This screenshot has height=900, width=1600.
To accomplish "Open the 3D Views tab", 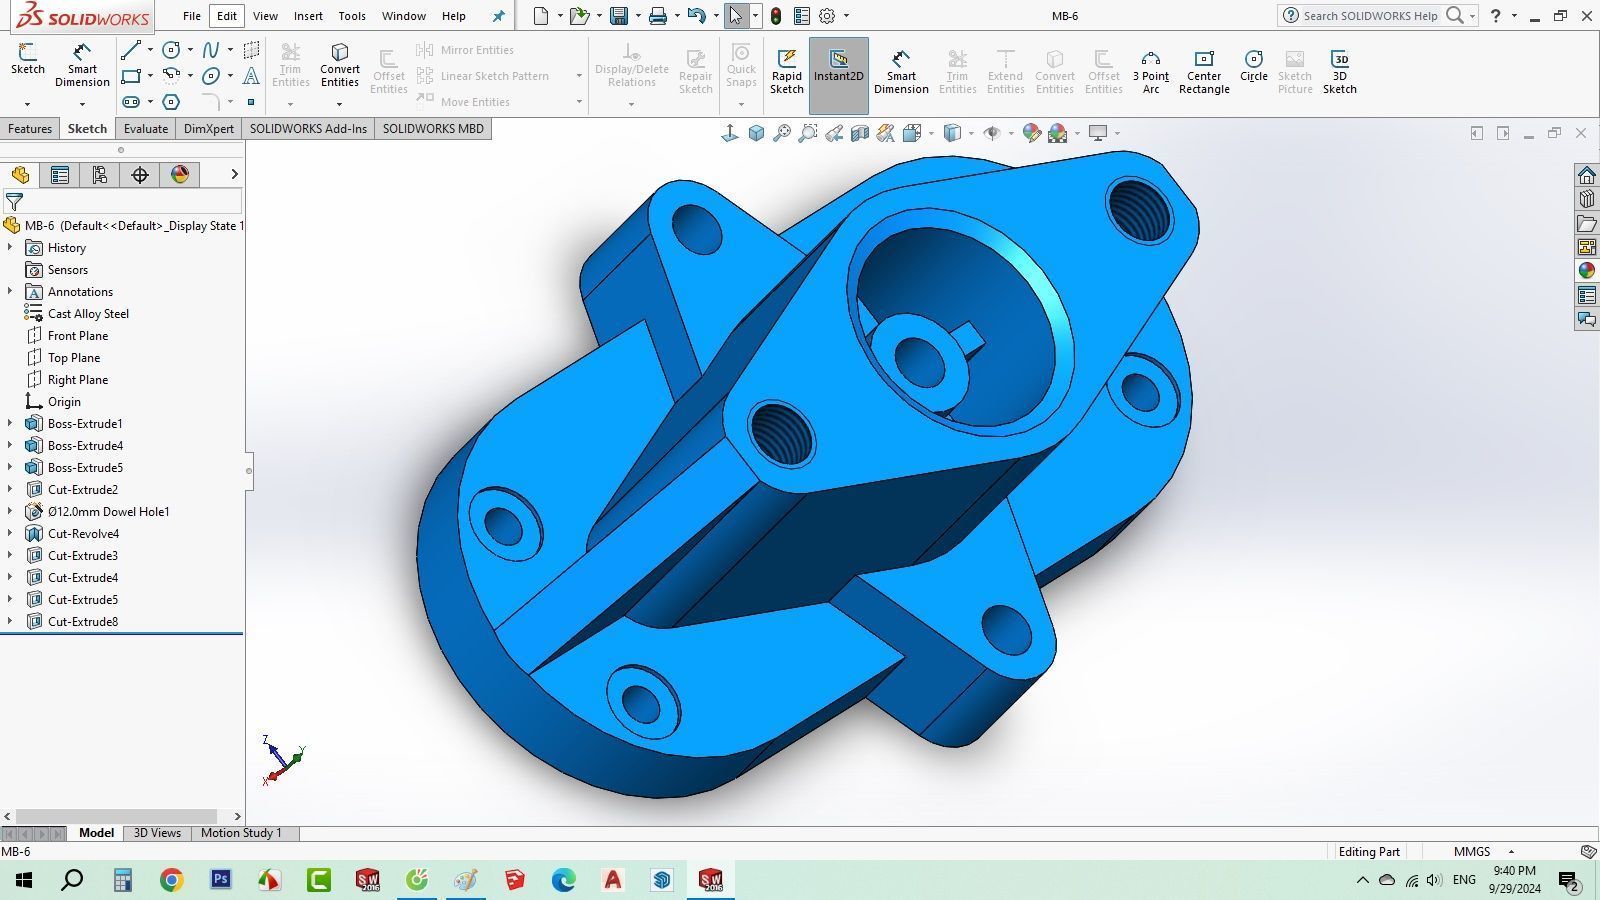I will coord(157,833).
